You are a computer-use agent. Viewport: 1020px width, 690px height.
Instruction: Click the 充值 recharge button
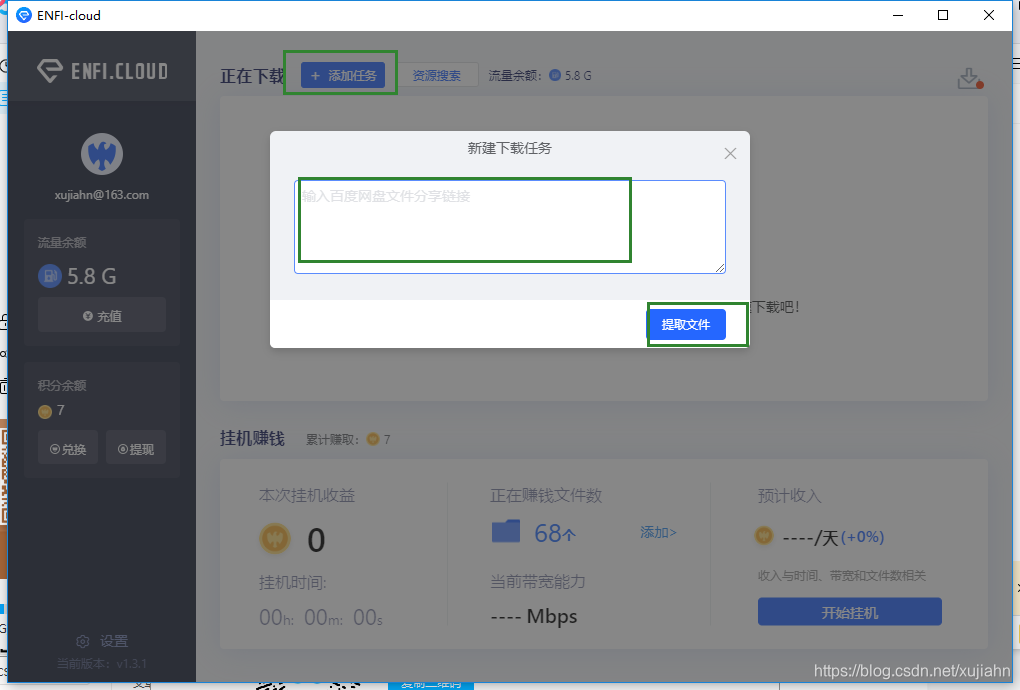click(102, 316)
